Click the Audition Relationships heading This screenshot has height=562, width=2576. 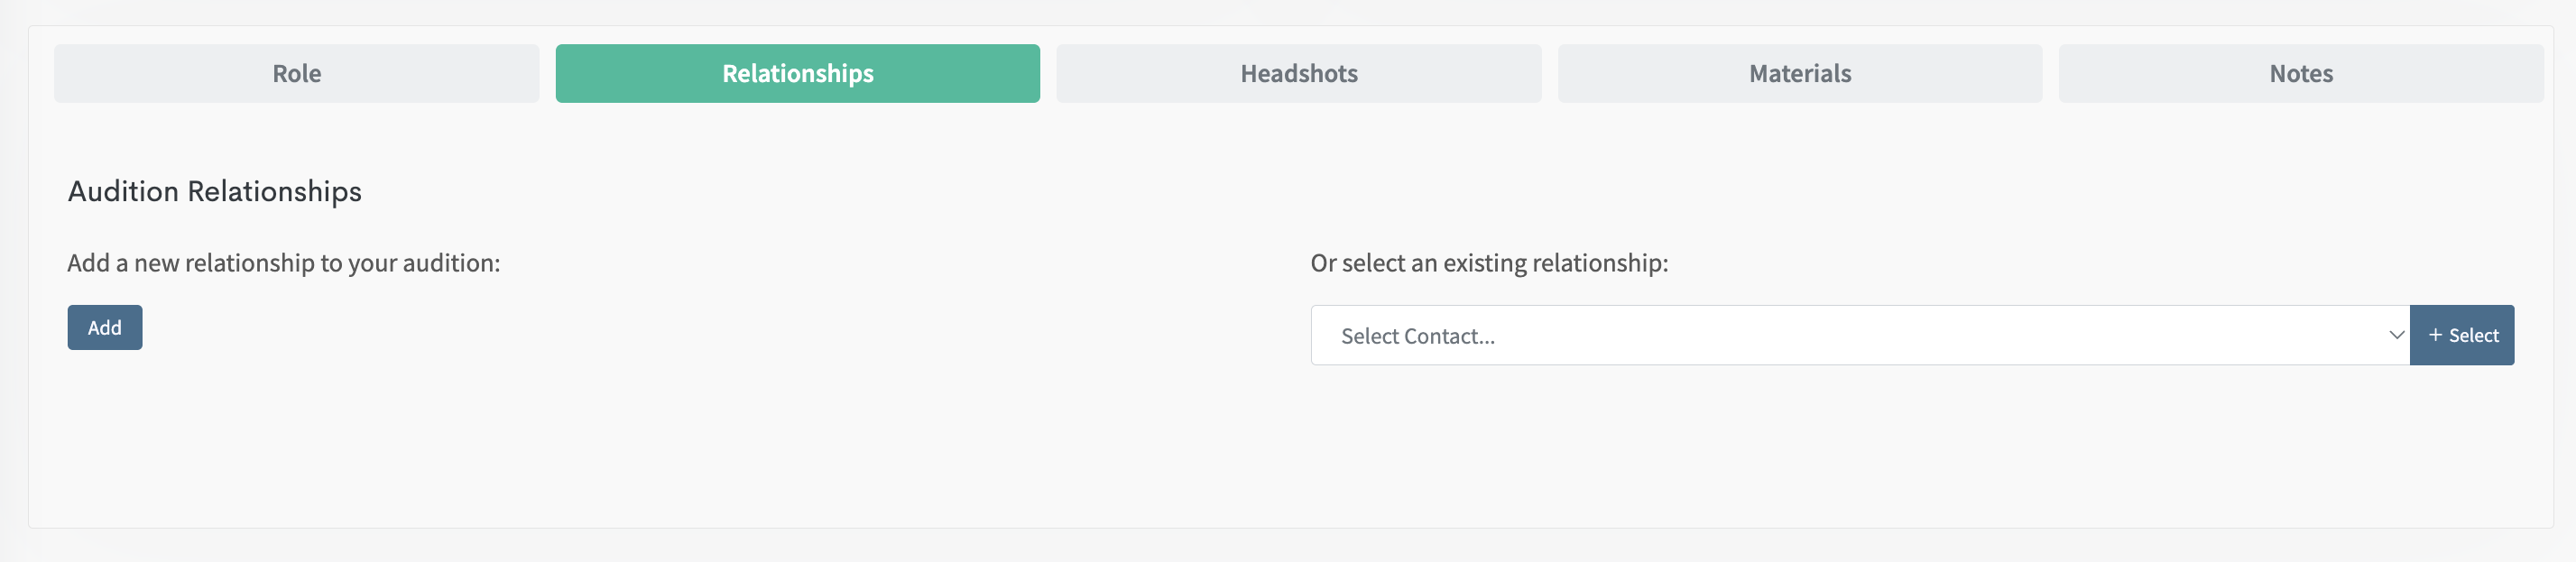(x=214, y=191)
